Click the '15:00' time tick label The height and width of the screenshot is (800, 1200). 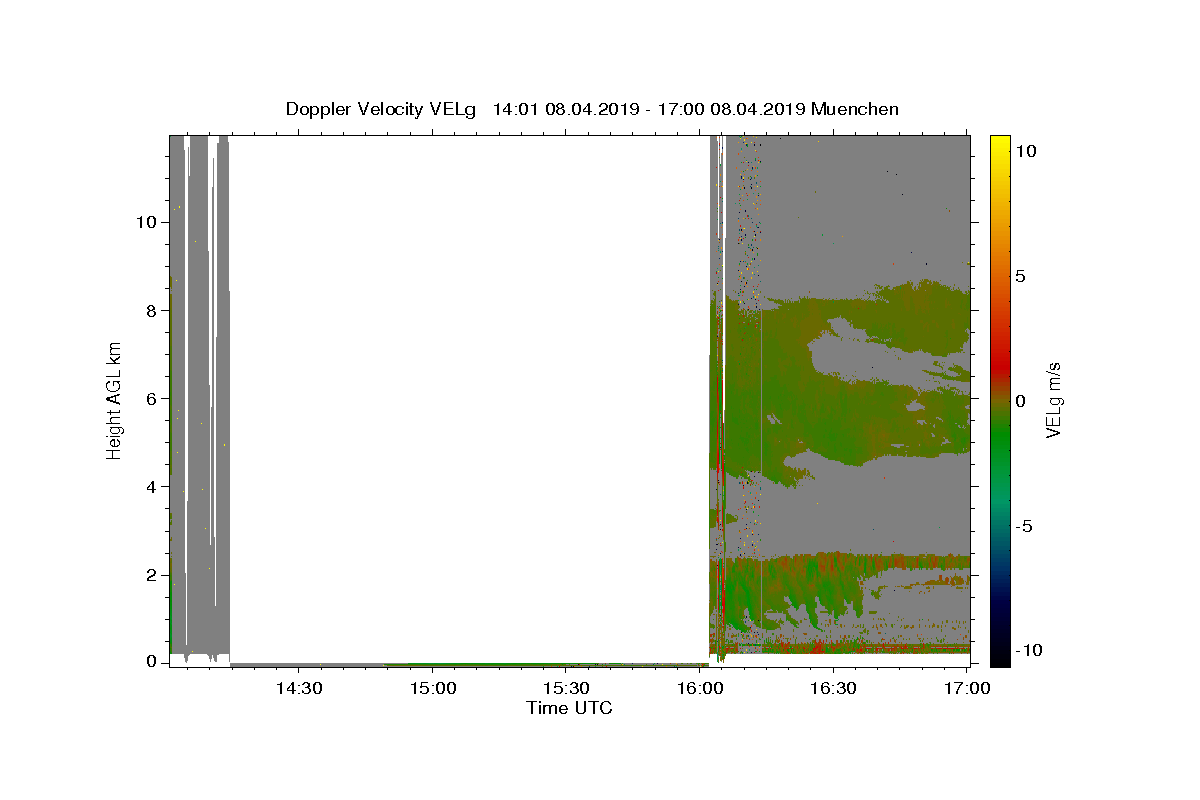click(432, 689)
